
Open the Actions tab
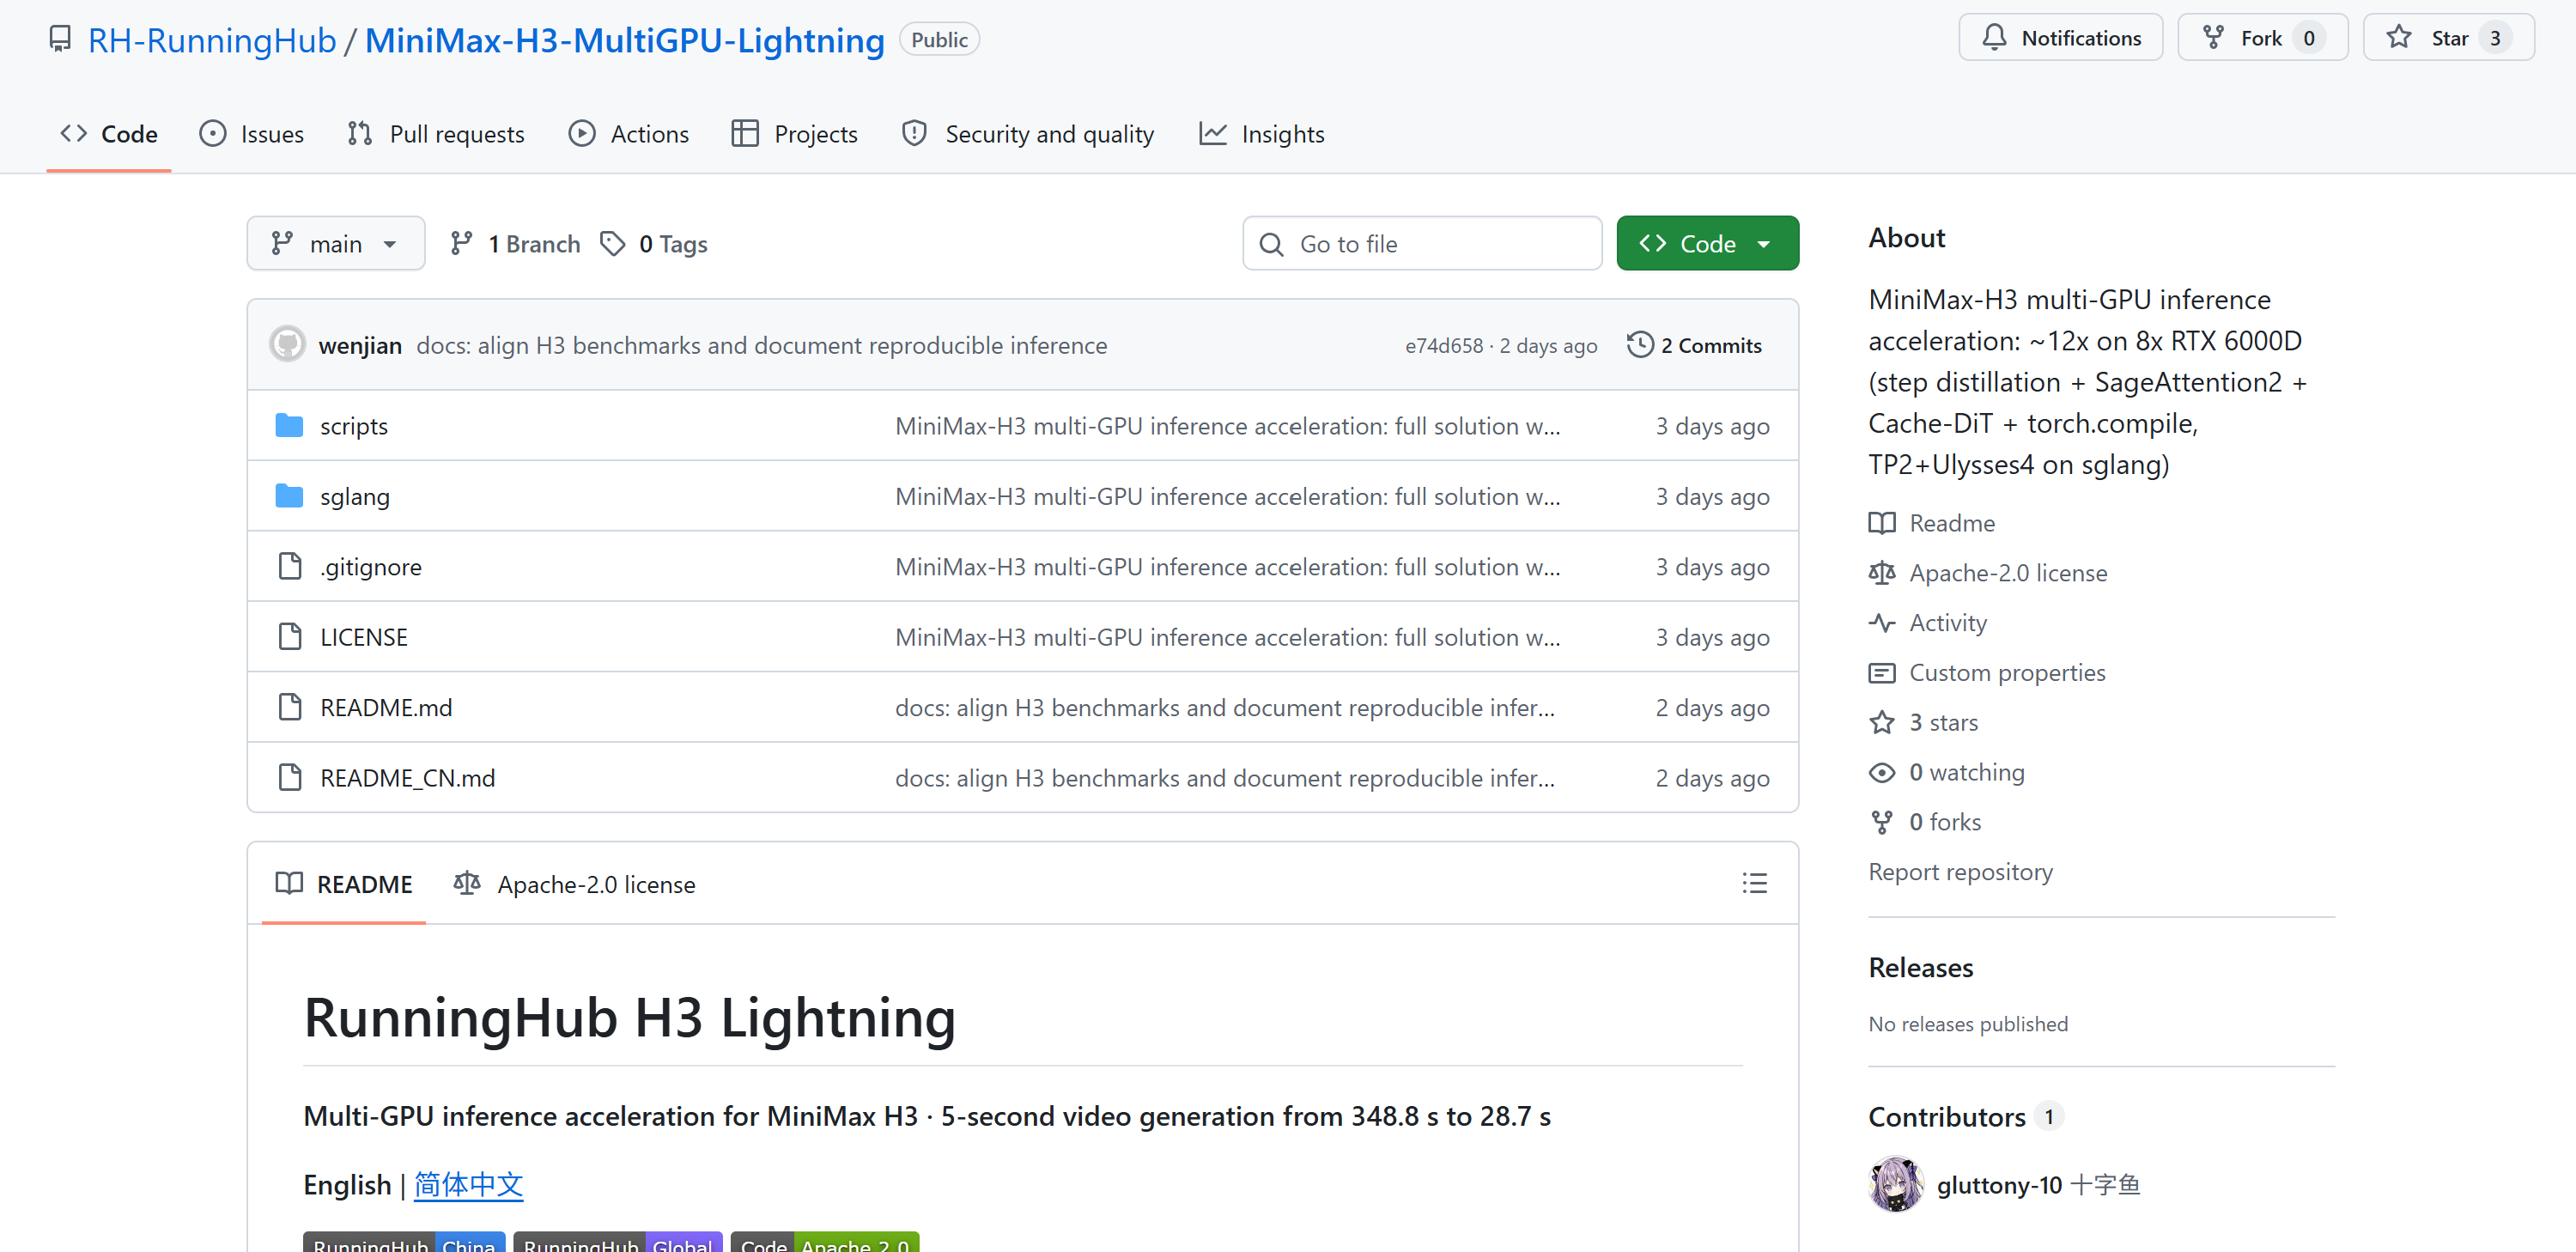click(x=629, y=134)
